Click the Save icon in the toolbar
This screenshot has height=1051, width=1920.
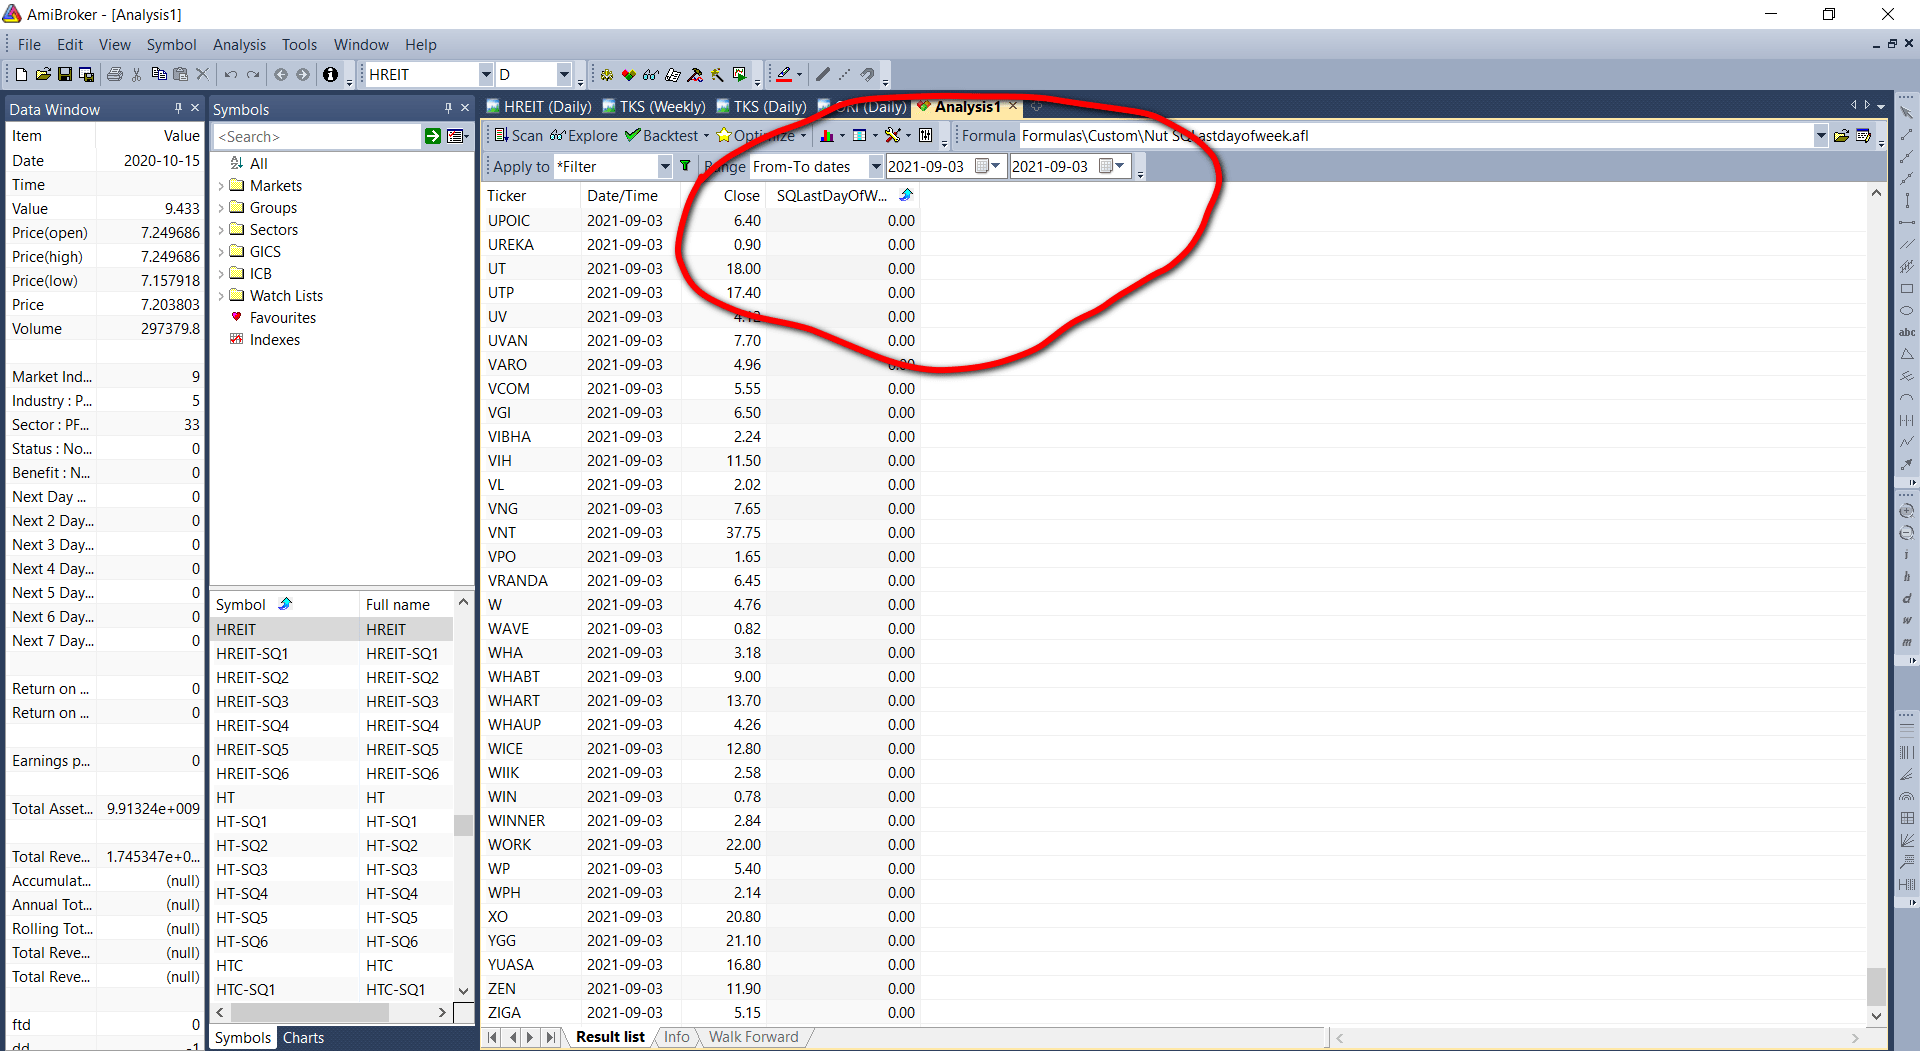[x=65, y=75]
